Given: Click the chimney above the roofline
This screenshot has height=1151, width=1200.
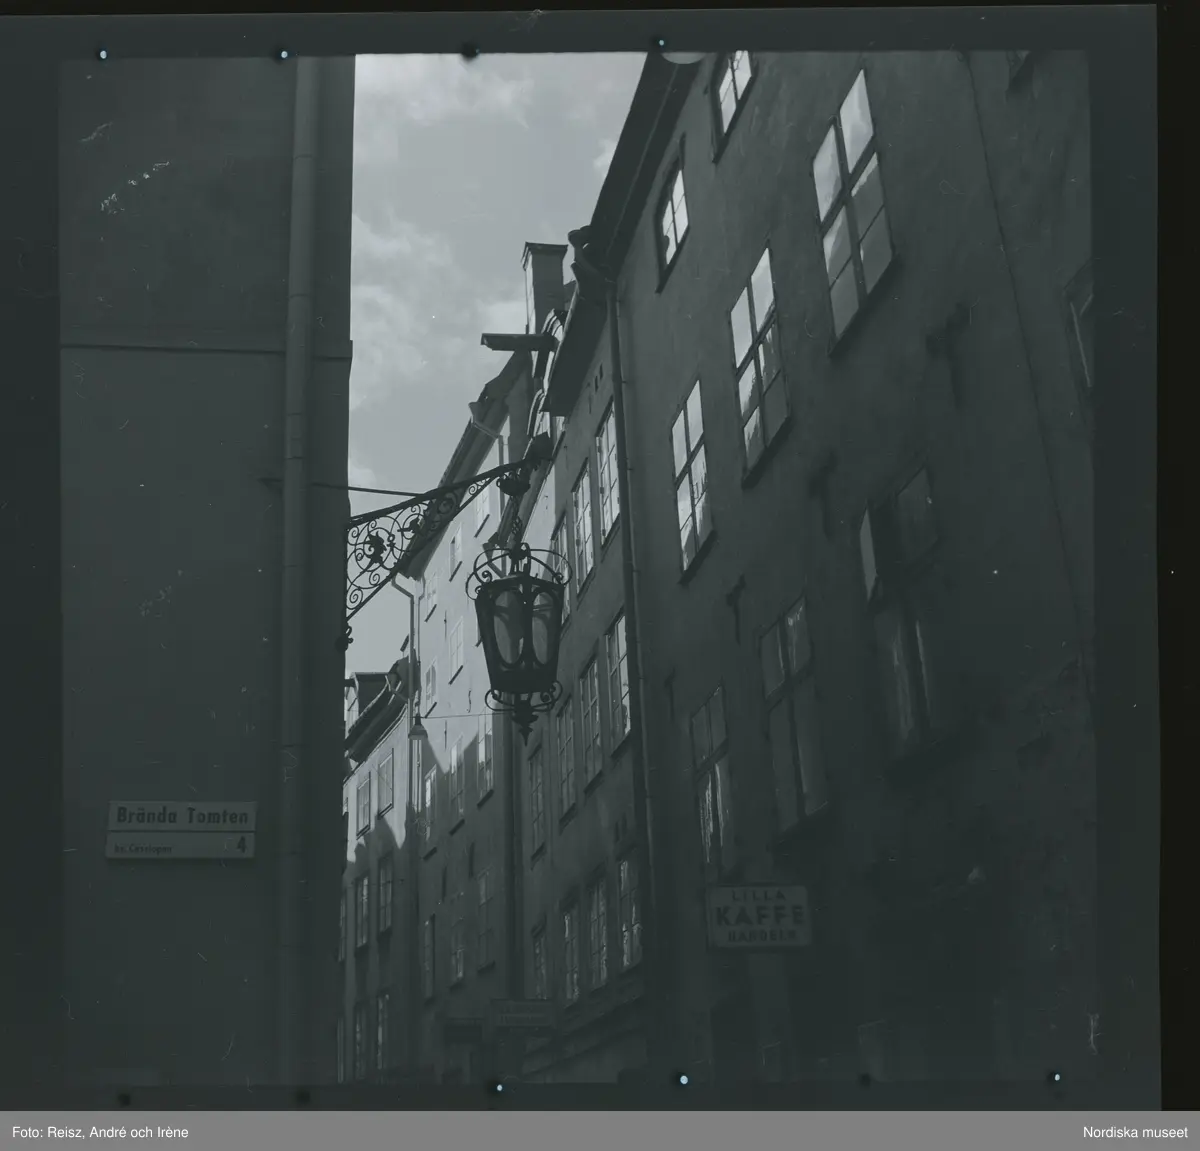Looking at the screenshot, I should click(x=543, y=280).
